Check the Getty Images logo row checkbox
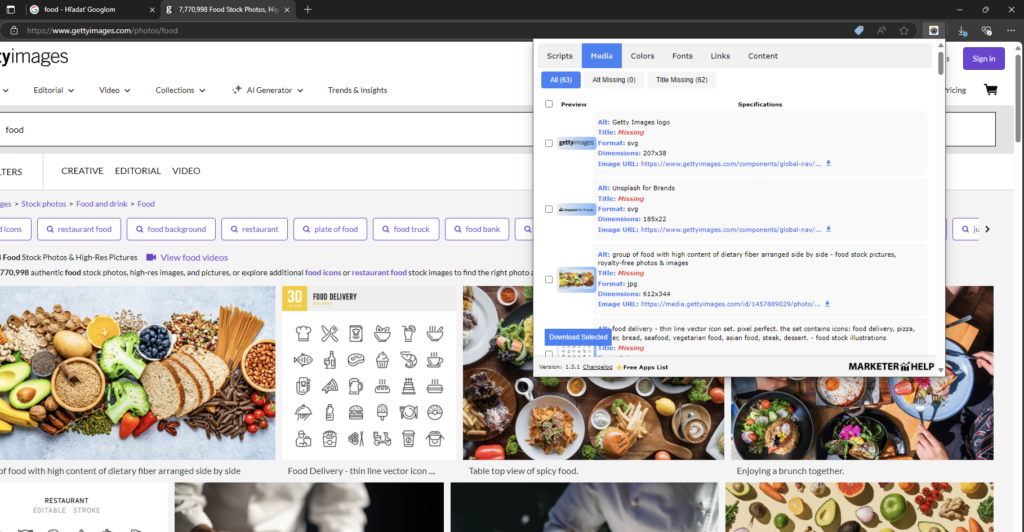 pos(549,143)
